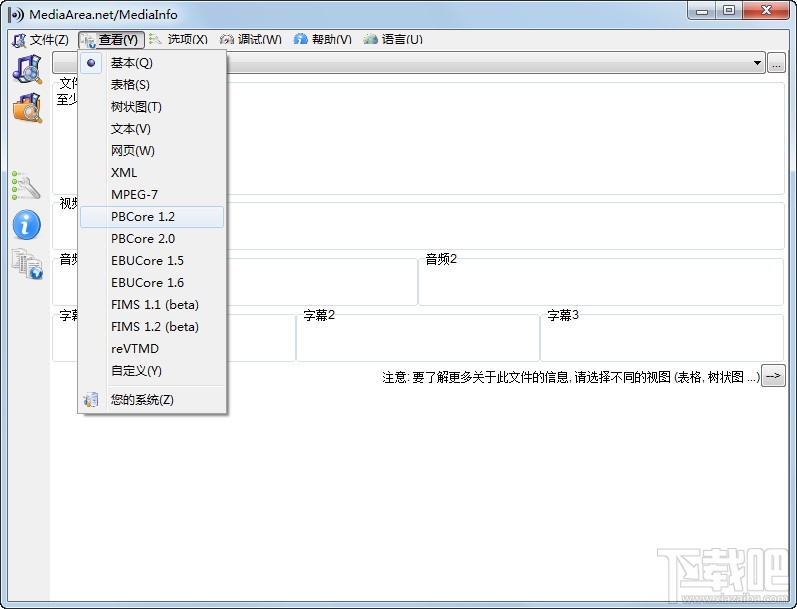Open 您的系统(Z) menu entry
Screen dimensions: 797x609
click(x=151, y=400)
